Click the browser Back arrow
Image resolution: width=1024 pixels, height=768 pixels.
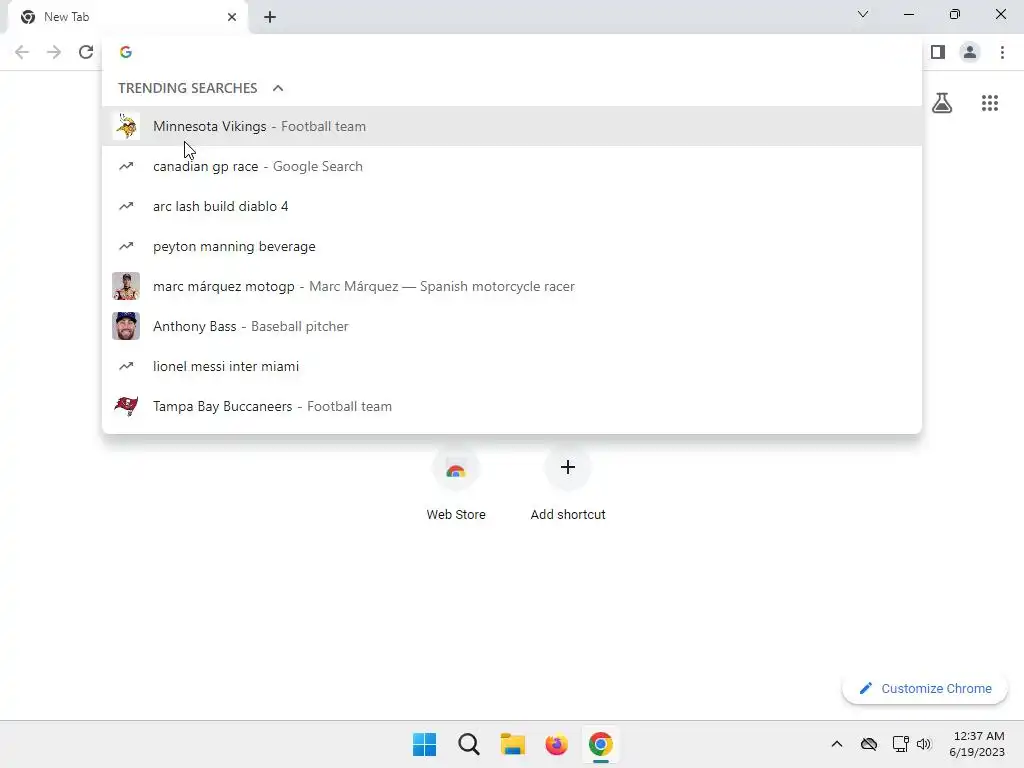coord(22,52)
